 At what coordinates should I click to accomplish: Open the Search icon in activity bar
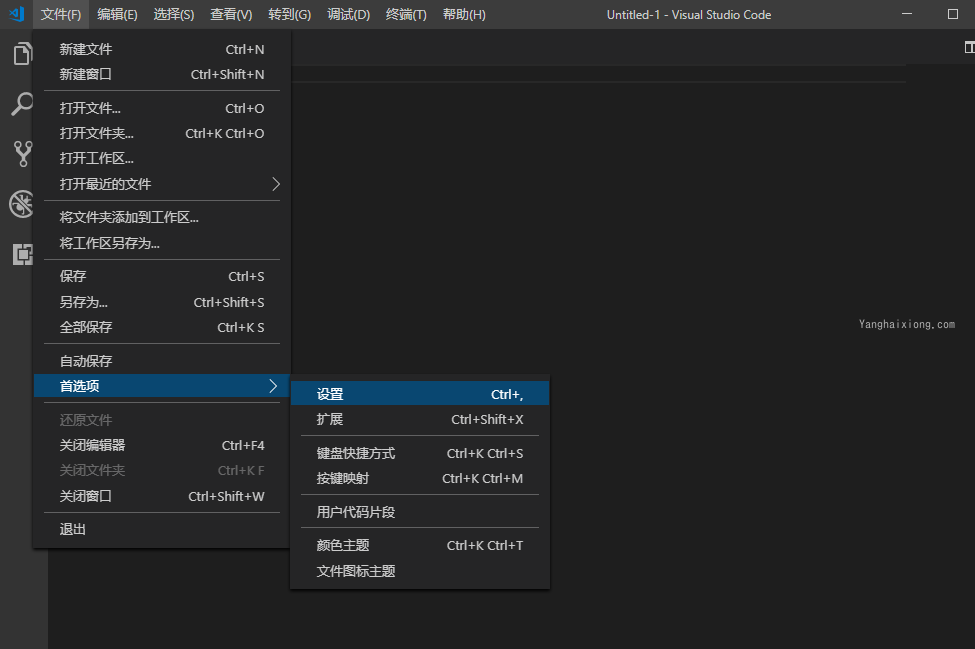[x=22, y=104]
